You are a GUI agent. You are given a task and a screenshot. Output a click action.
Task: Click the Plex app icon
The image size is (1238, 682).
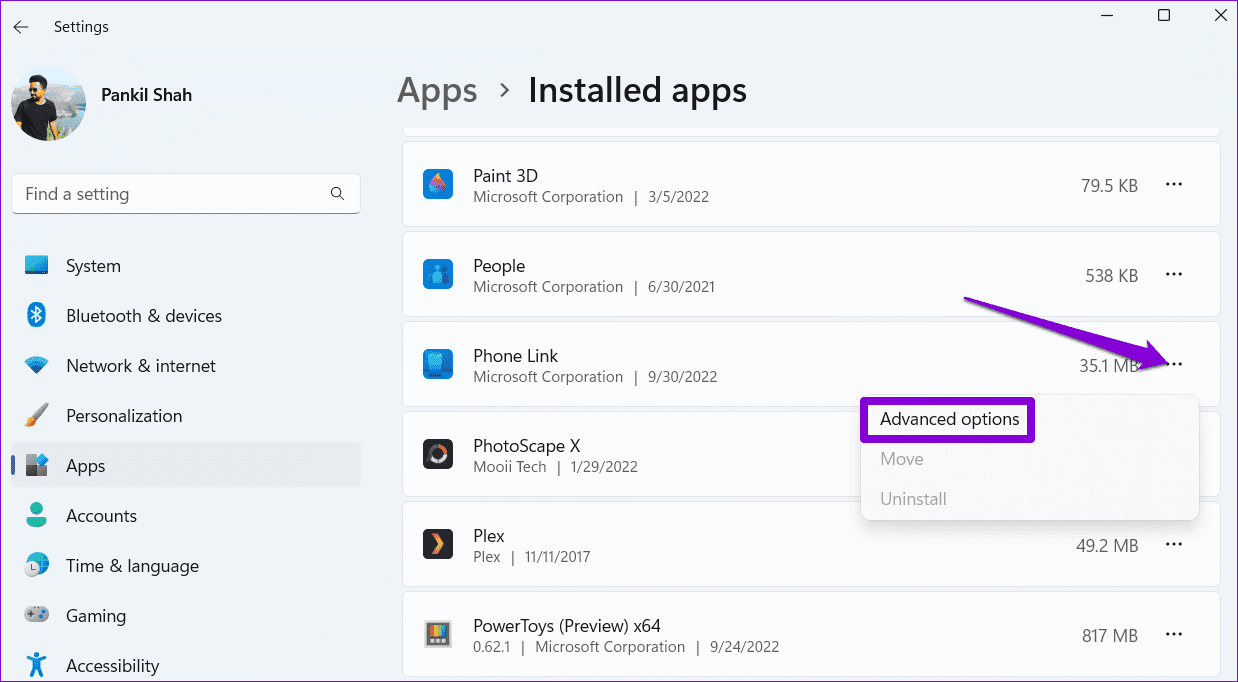[438, 544]
